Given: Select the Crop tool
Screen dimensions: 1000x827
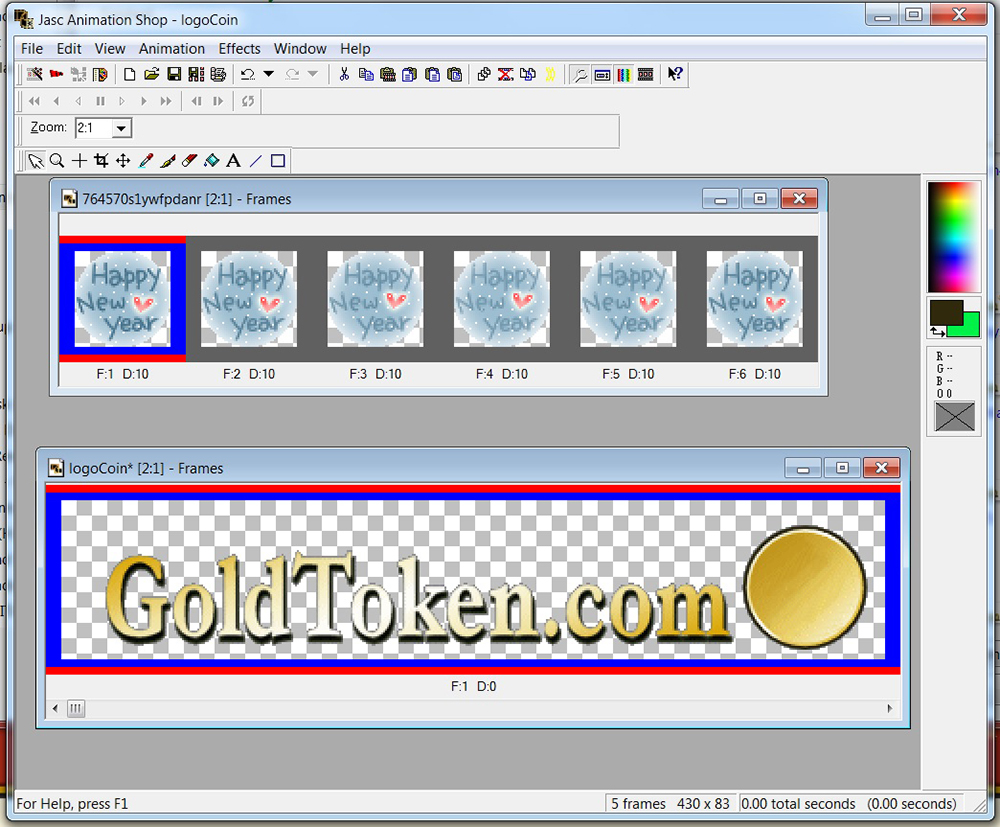Looking at the screenshot, I should click(101, 161).
